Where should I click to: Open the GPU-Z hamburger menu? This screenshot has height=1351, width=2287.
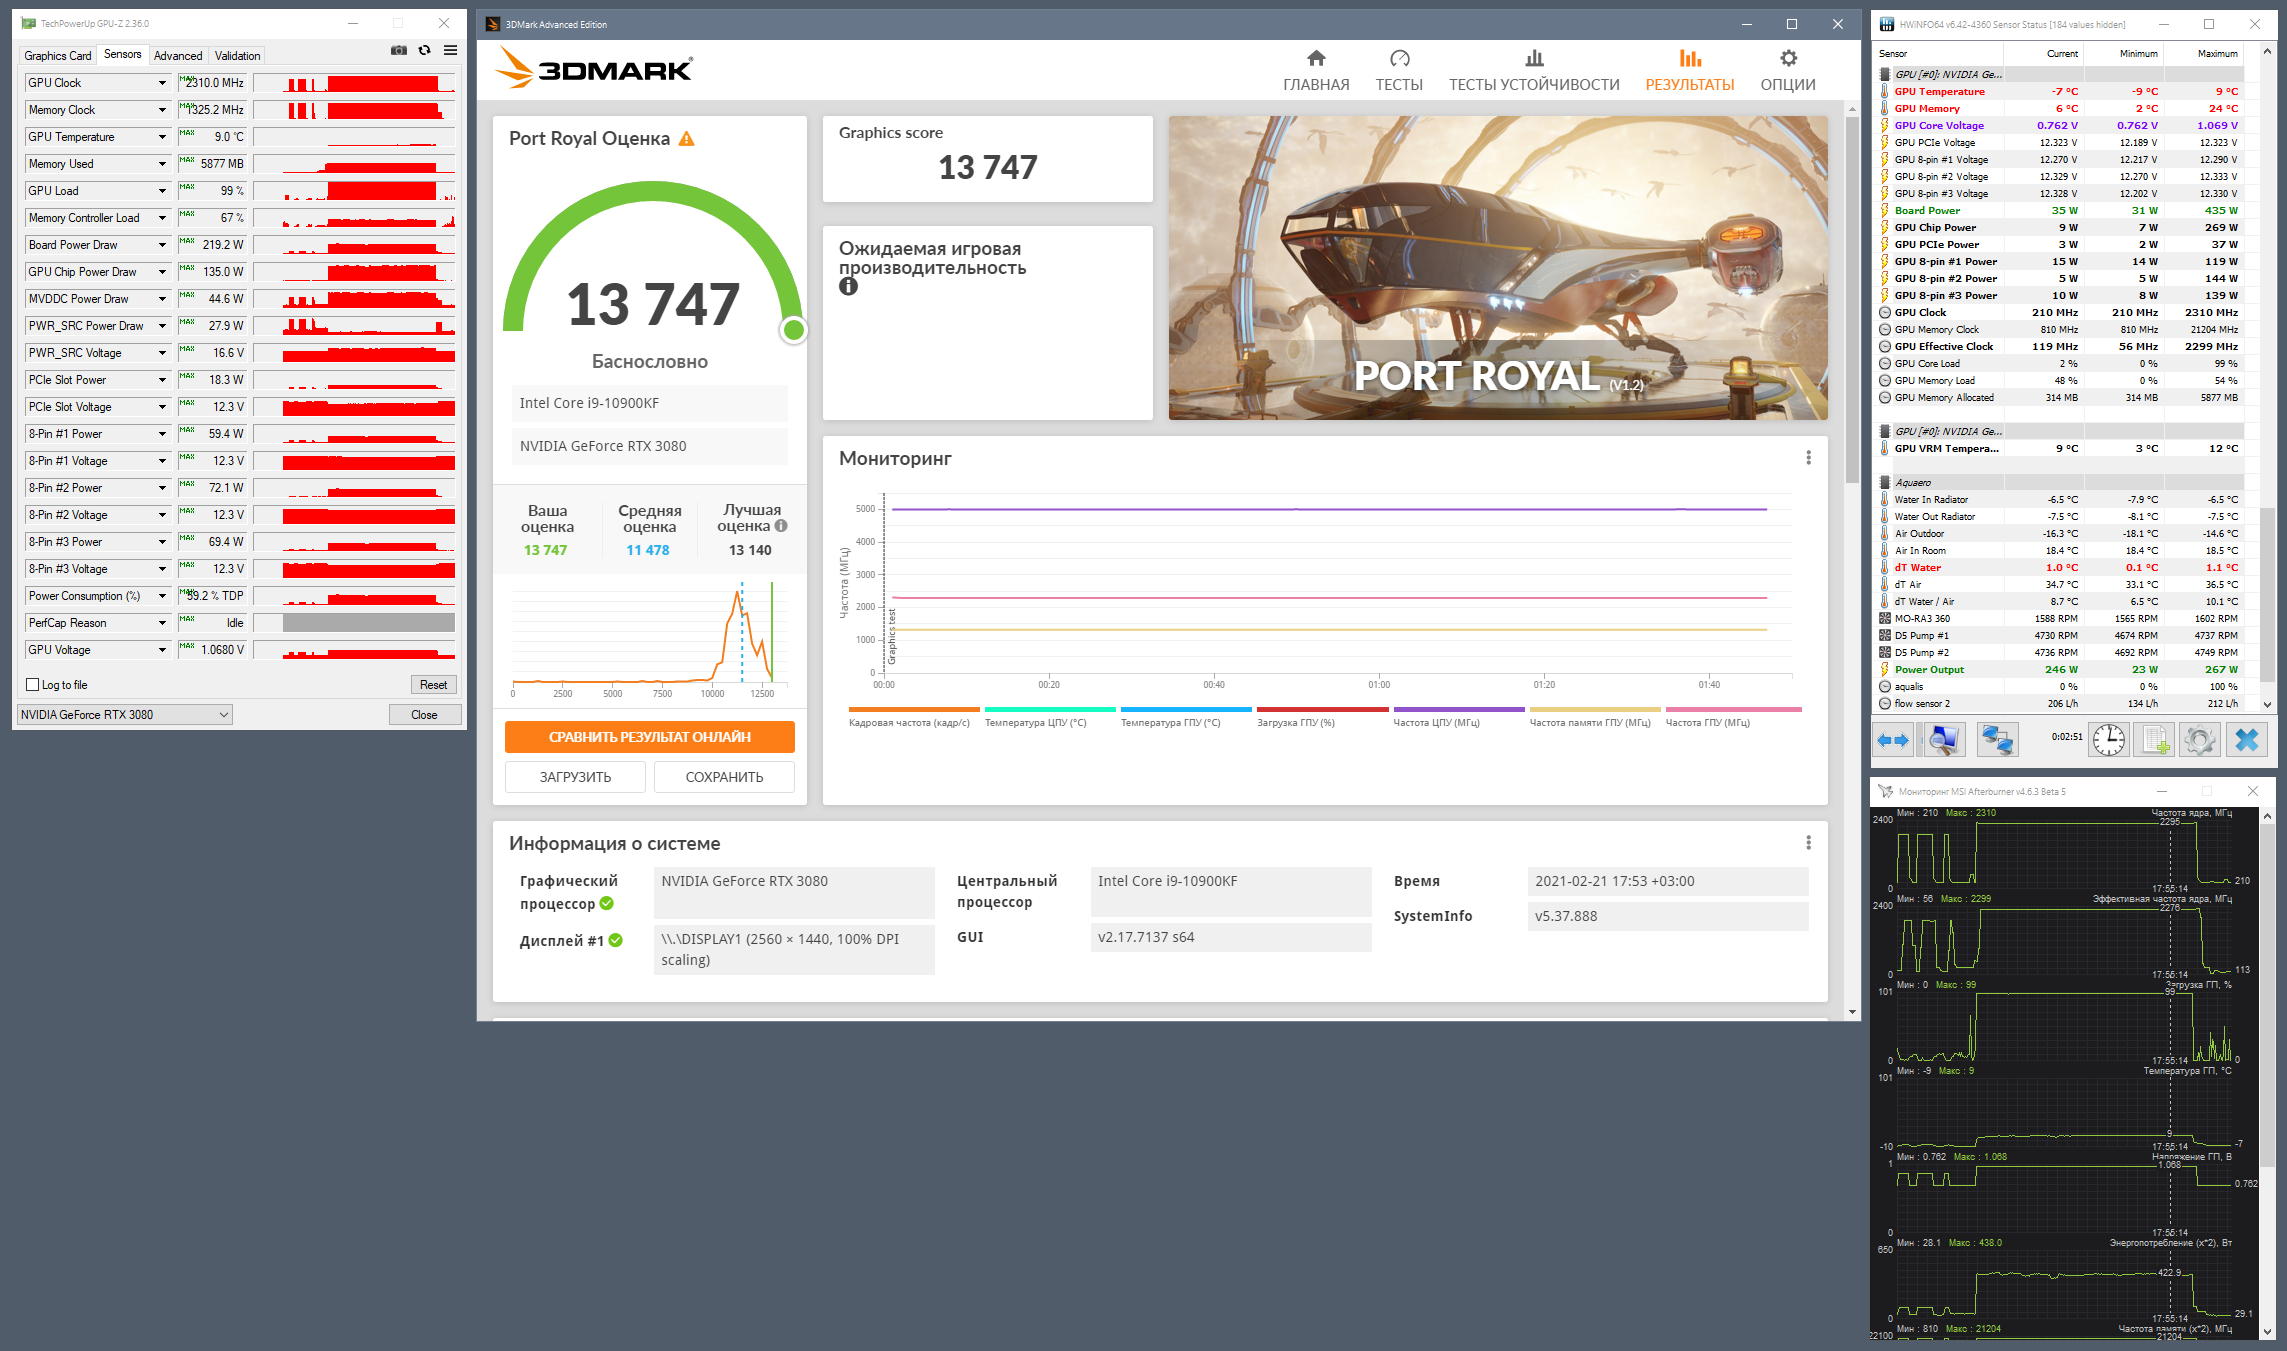click(x=451, y=51)
